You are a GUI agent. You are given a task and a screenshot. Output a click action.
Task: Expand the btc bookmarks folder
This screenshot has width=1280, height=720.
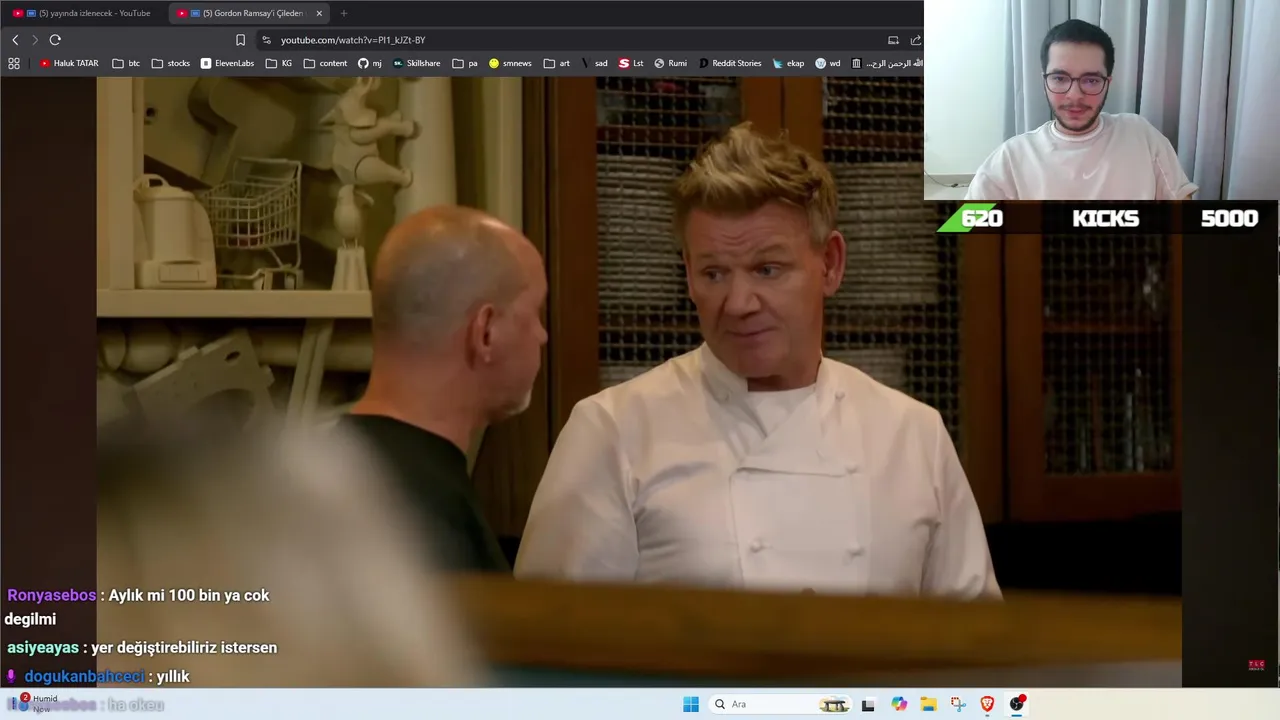[126, 63]
